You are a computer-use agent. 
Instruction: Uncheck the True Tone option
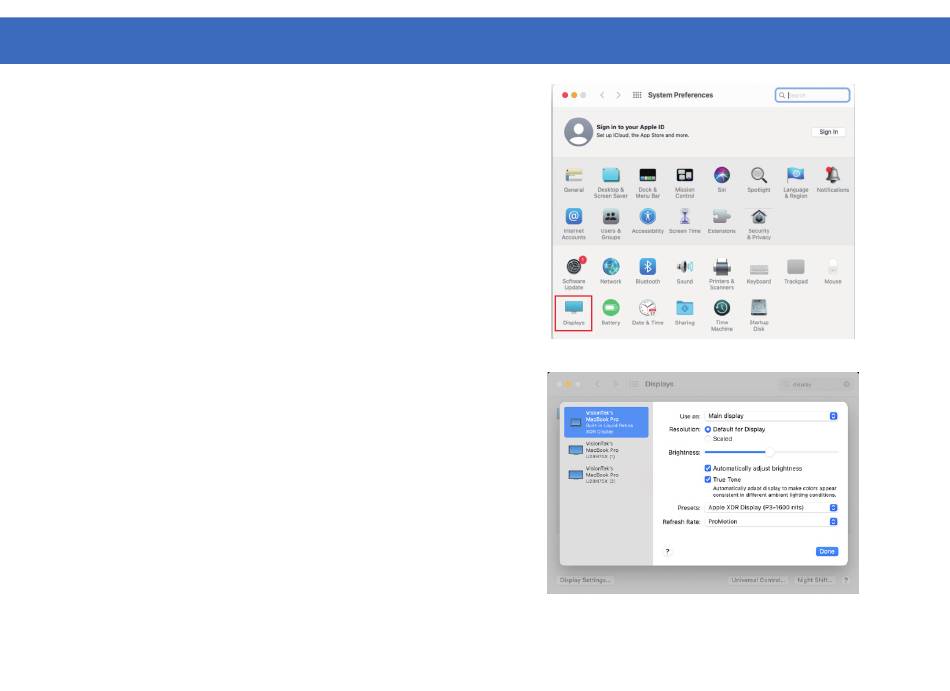coord(709,479)
